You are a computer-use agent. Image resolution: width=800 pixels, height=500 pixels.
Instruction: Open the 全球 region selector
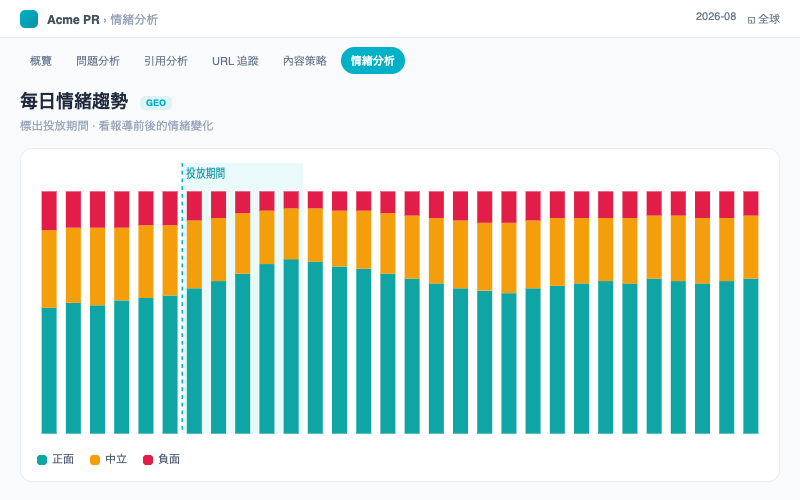click(764, 19)
